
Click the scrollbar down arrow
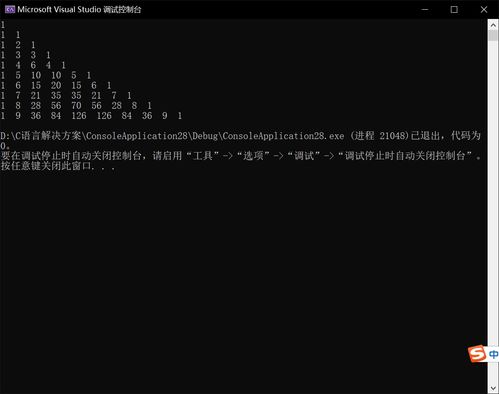coord(493,388)
